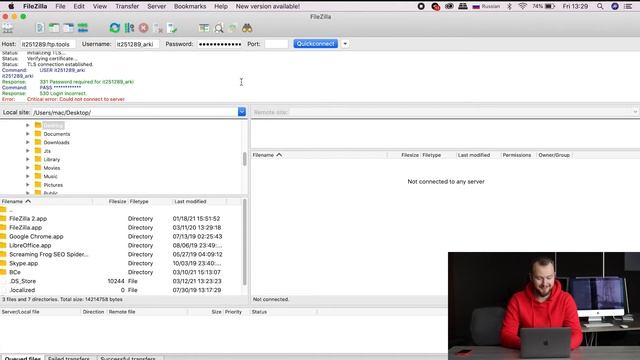Reconnect to the last used server

pos(172,28)
